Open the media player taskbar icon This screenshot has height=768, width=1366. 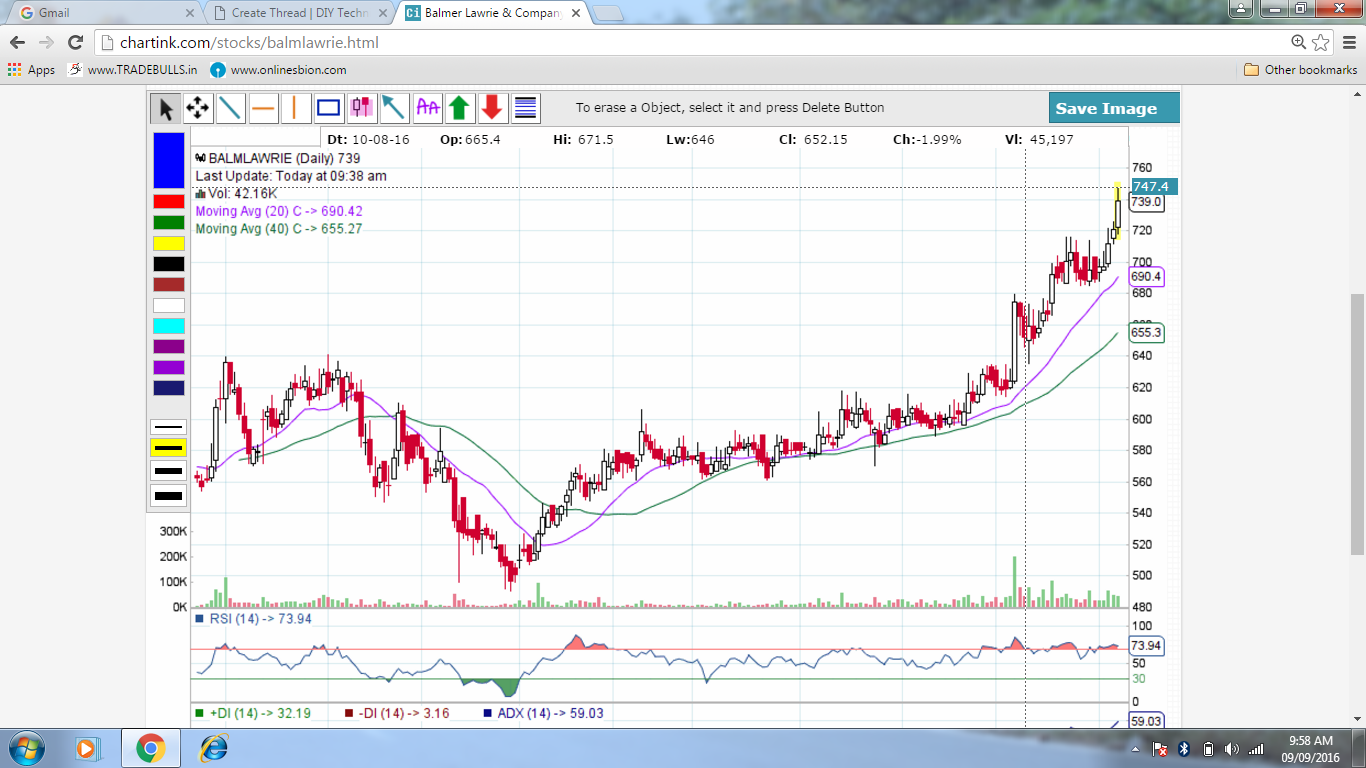tap(86, 748)
